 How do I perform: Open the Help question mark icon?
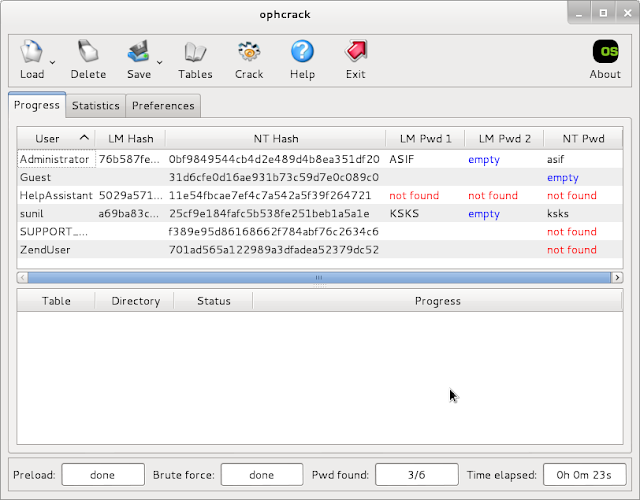[x=302, y=52]
